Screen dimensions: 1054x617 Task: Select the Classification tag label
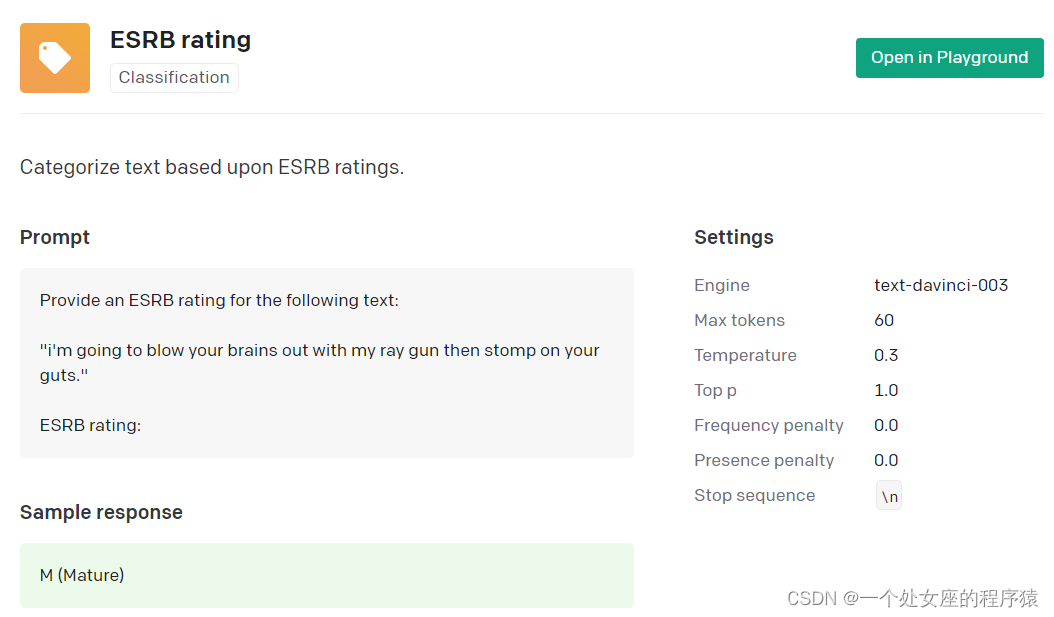[x=174, y=78]
